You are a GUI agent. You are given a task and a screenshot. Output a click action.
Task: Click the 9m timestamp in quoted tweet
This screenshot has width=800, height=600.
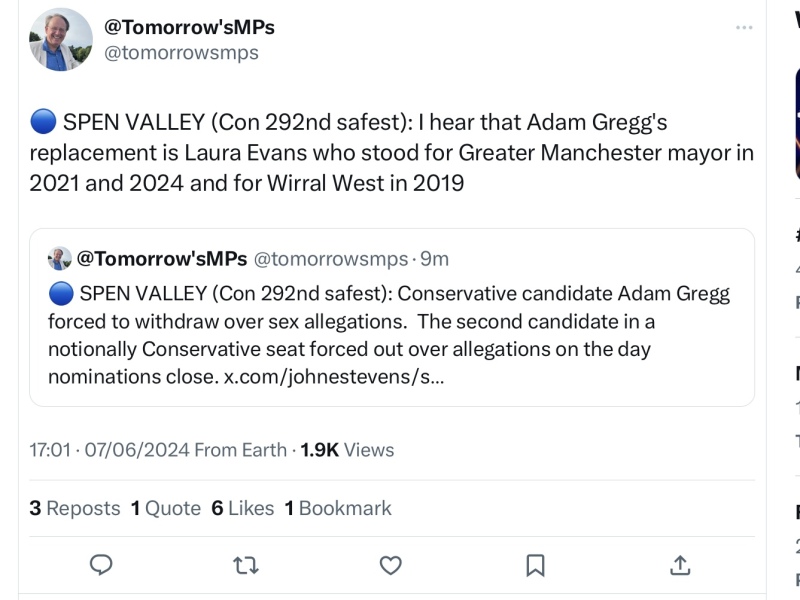pos(434,259)
